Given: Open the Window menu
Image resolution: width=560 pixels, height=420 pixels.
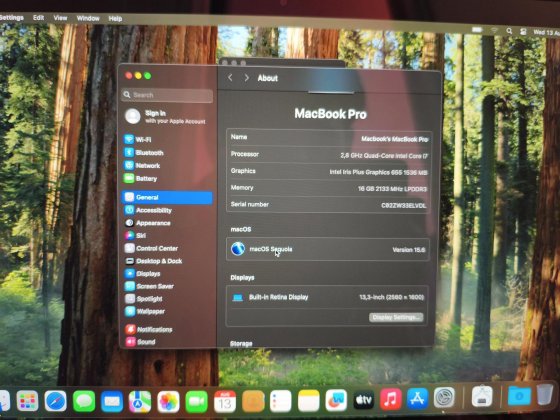Looking at the screenshot, I should [88, 18].
